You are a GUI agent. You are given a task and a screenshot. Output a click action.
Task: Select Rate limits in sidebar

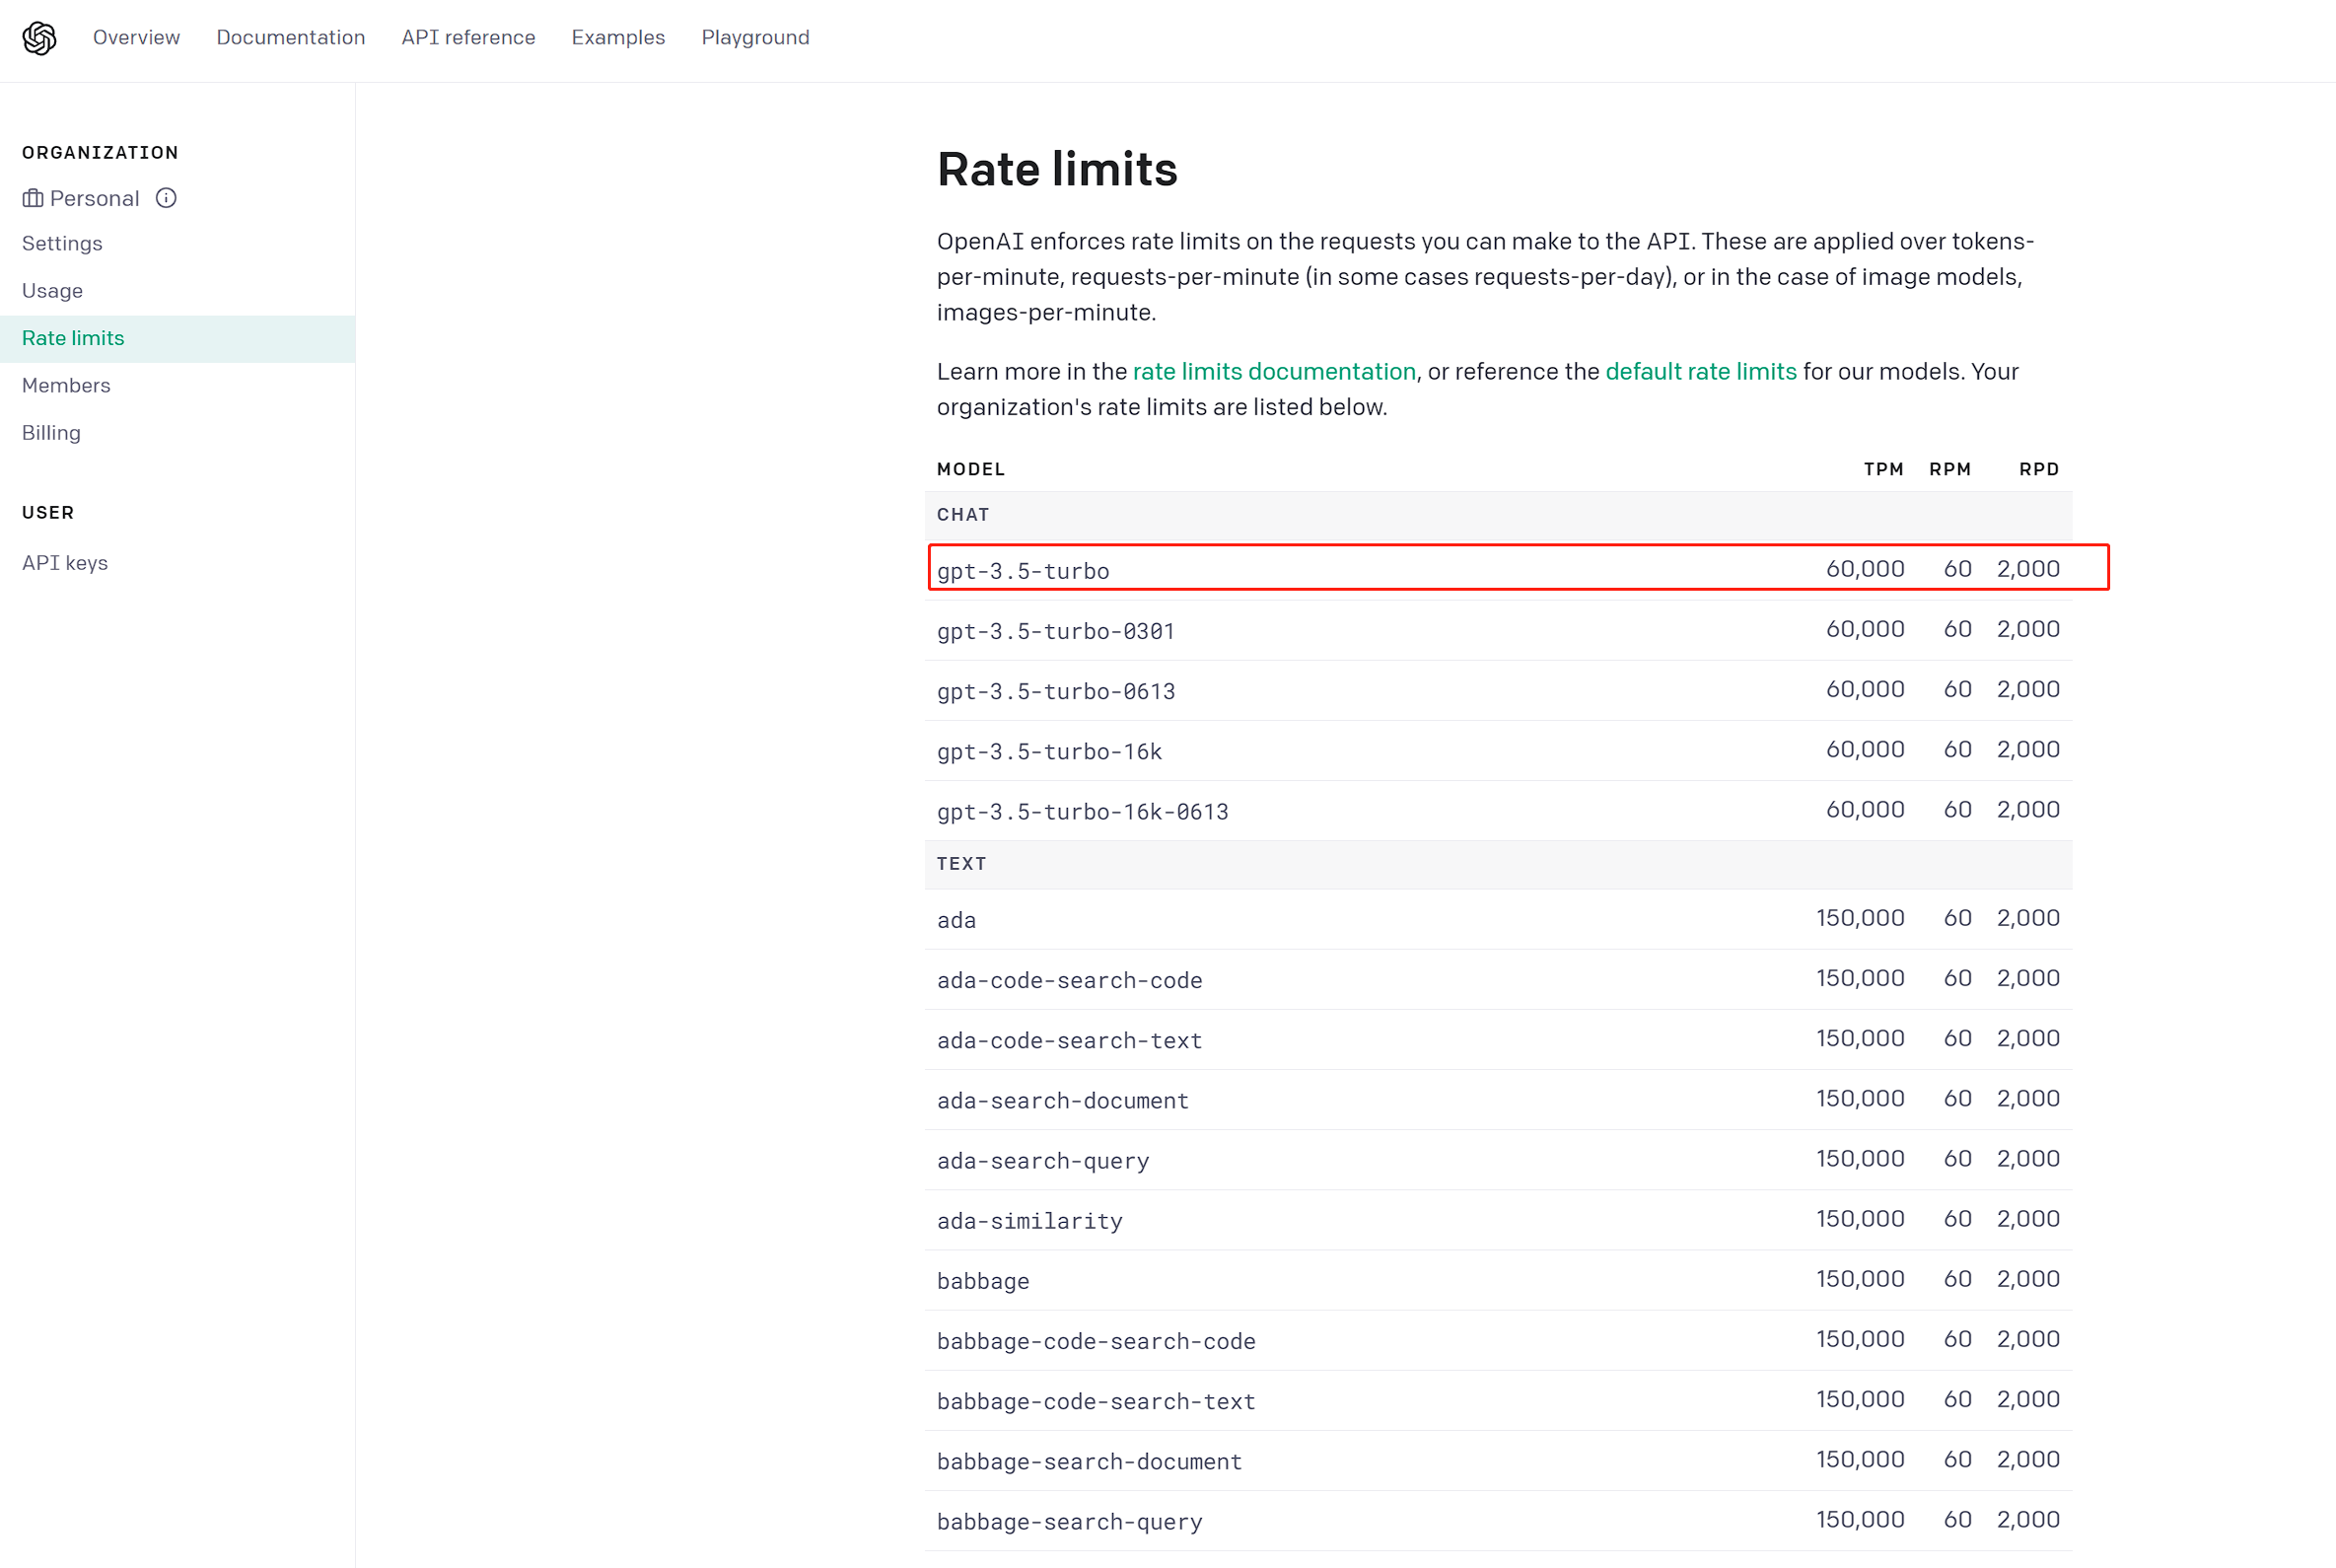pyautogui.click(x=73, y=339)
